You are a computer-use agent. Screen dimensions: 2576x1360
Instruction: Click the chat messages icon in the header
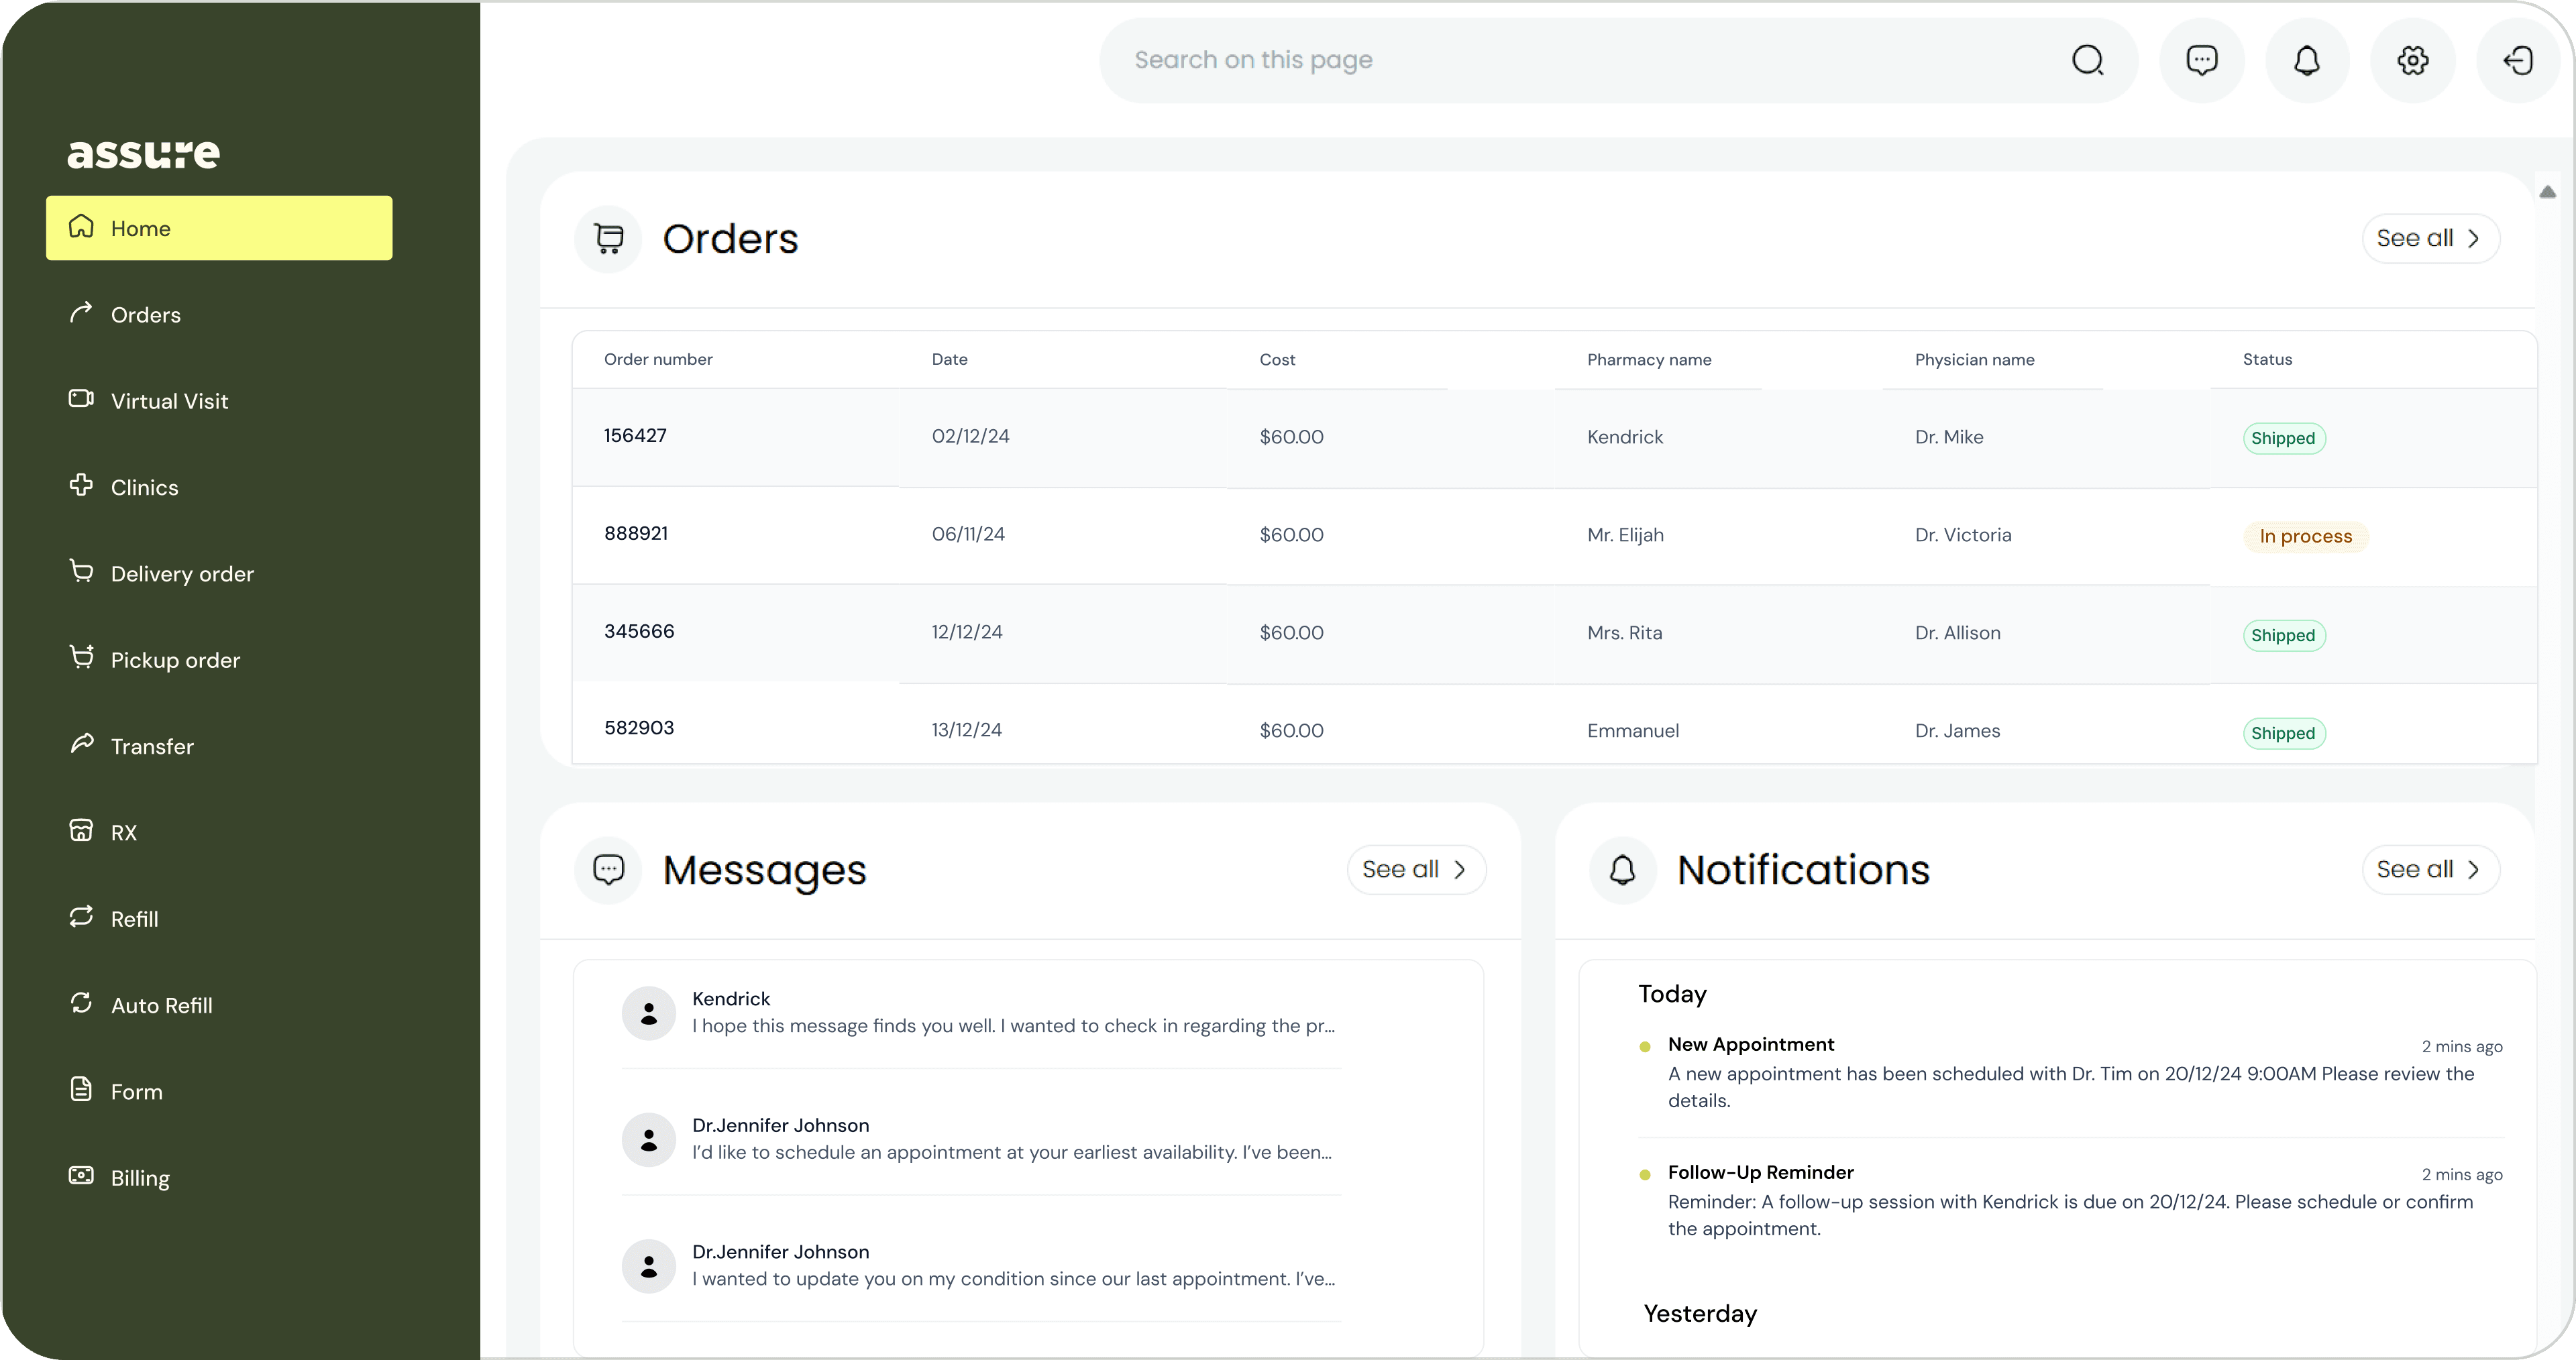2202,60
